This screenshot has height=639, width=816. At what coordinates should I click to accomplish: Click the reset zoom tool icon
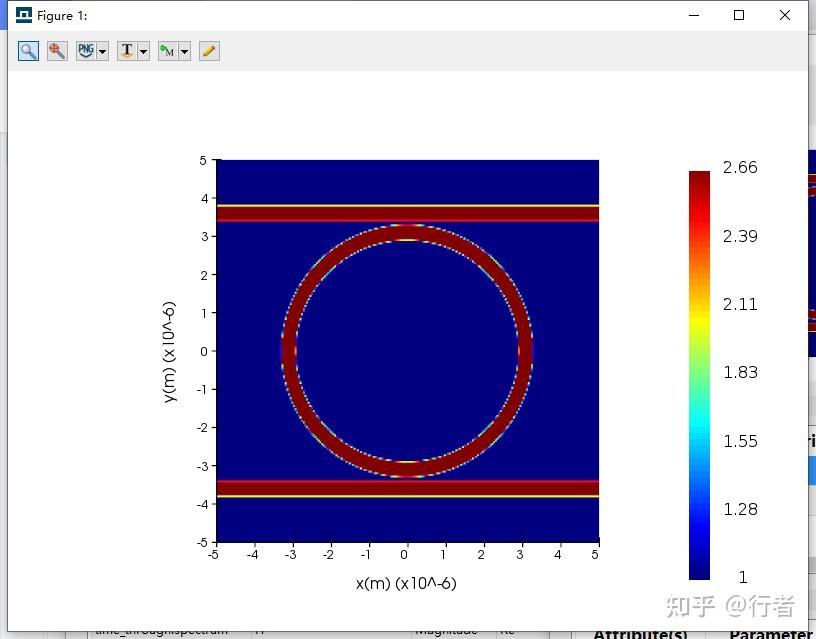[x=57, y=51]
